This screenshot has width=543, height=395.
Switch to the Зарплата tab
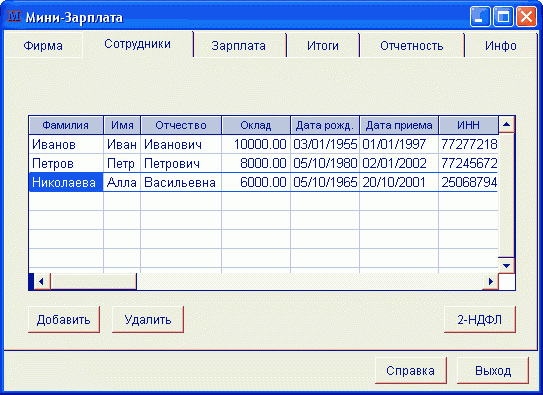coord(239,45)
